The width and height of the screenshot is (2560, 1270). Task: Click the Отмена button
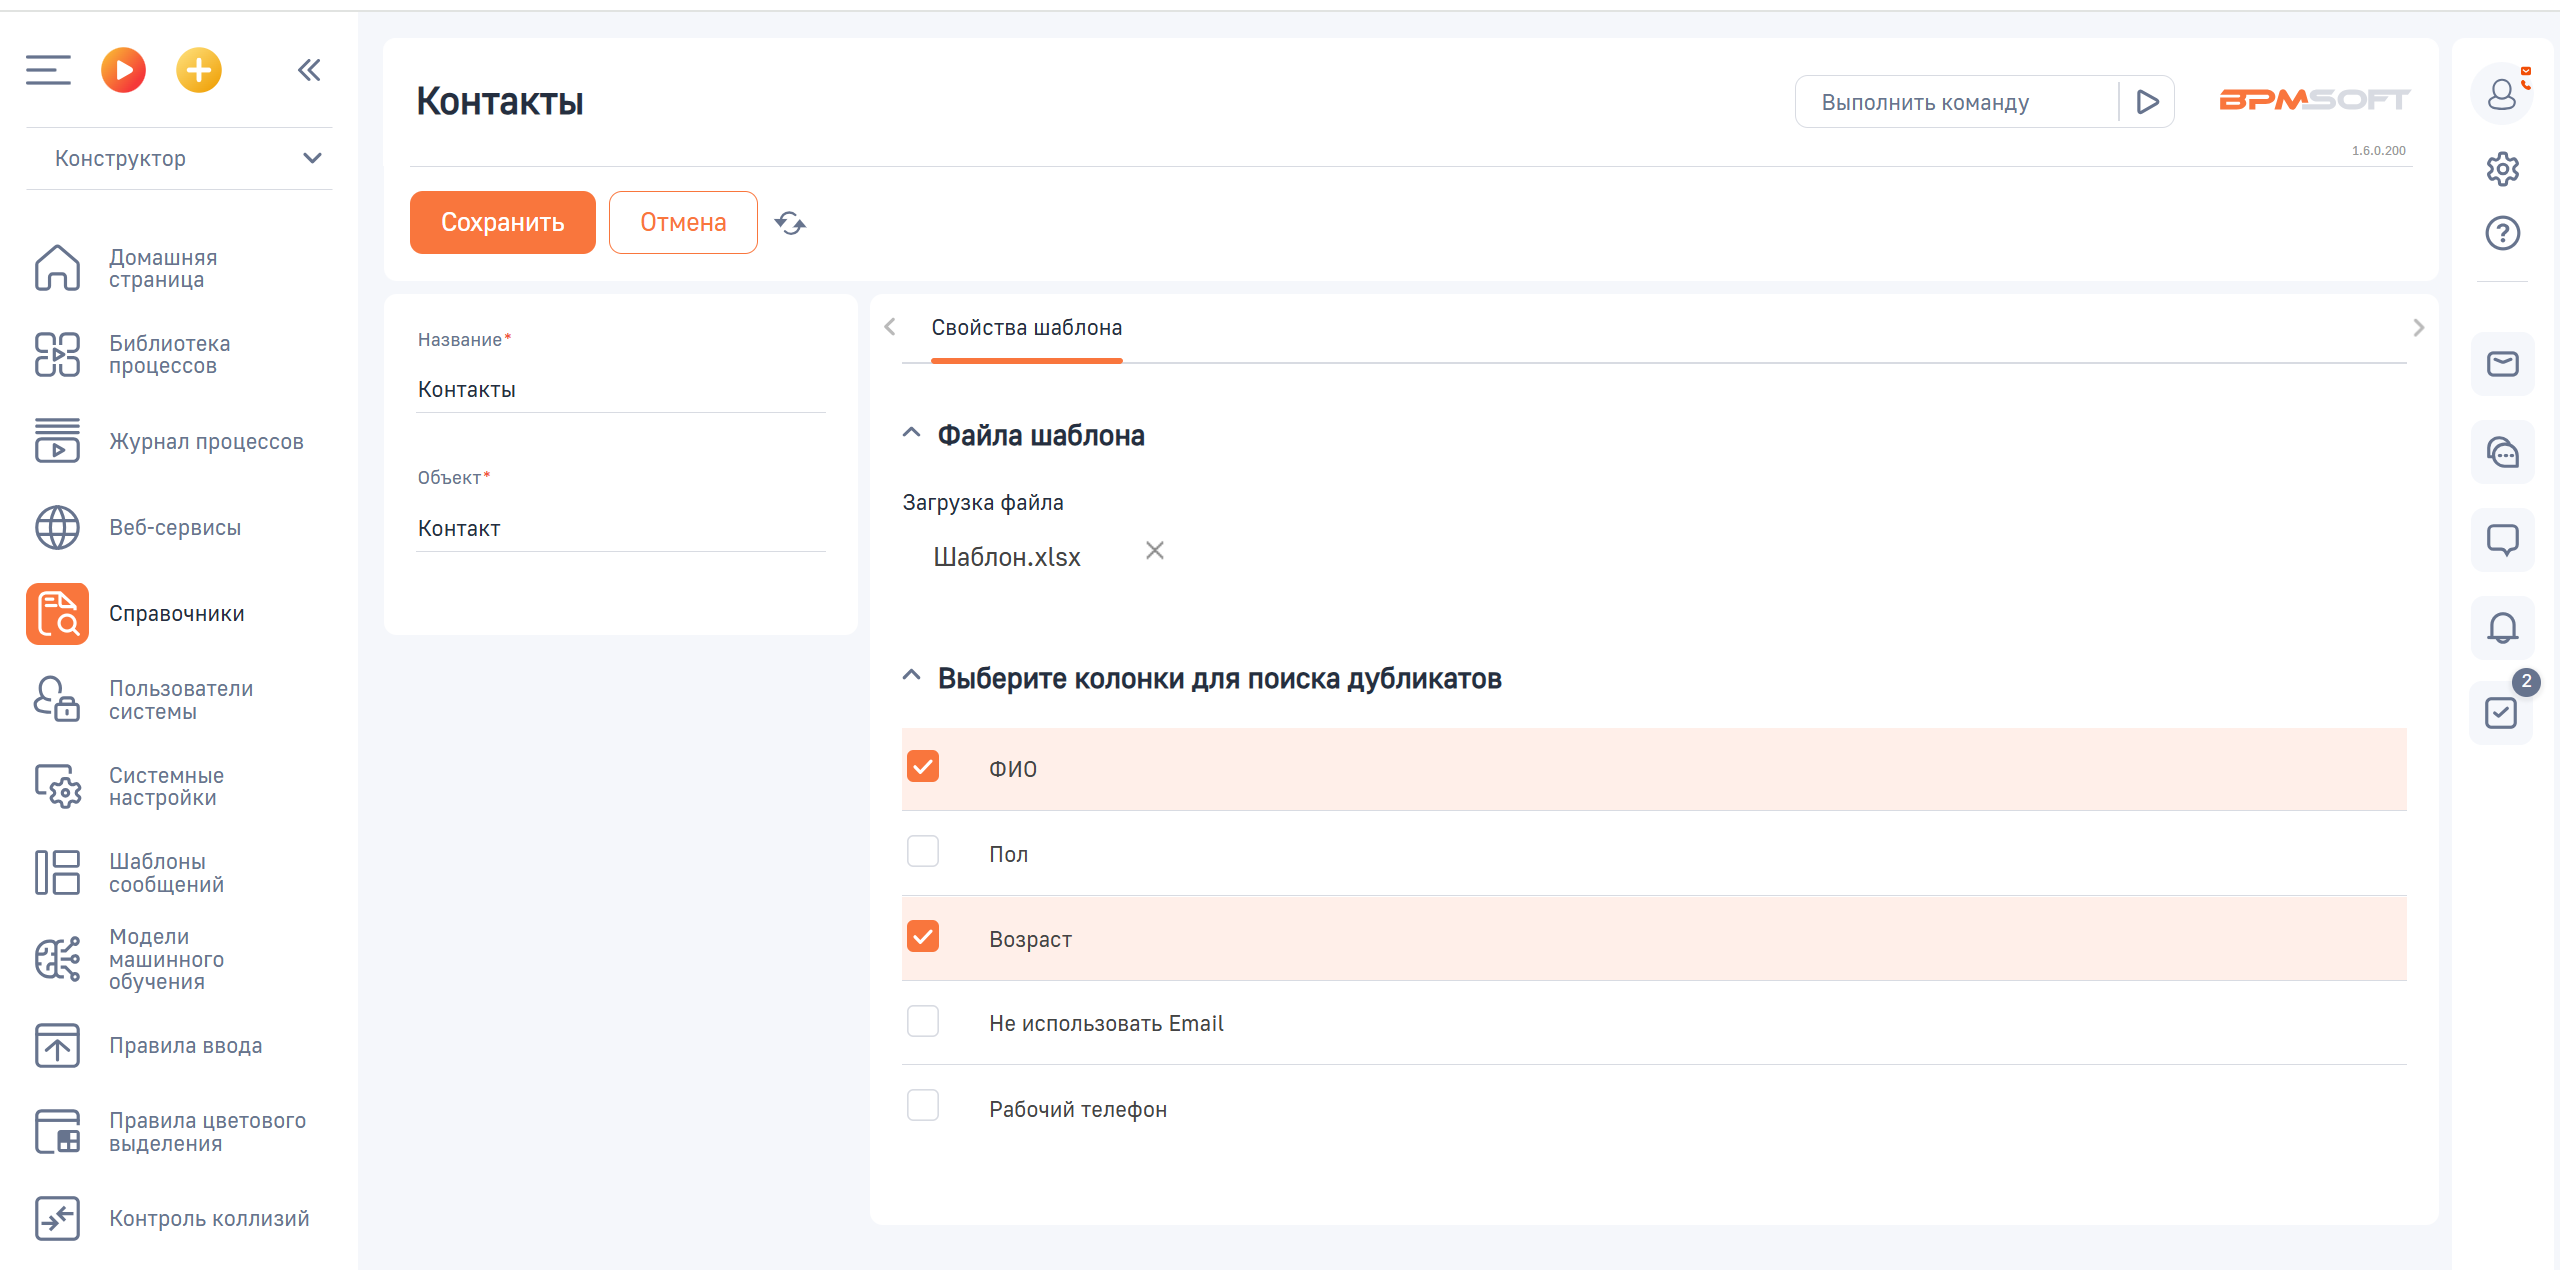(683, 222)
